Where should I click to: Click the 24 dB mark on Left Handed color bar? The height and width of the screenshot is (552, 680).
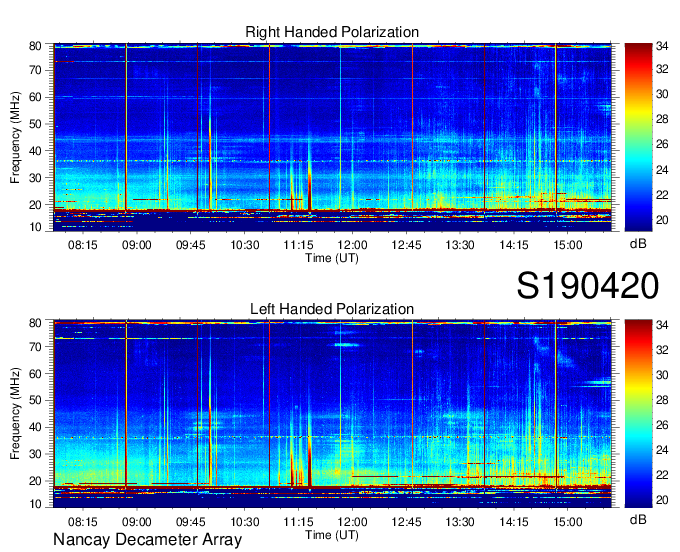click(x=662, y=450)
